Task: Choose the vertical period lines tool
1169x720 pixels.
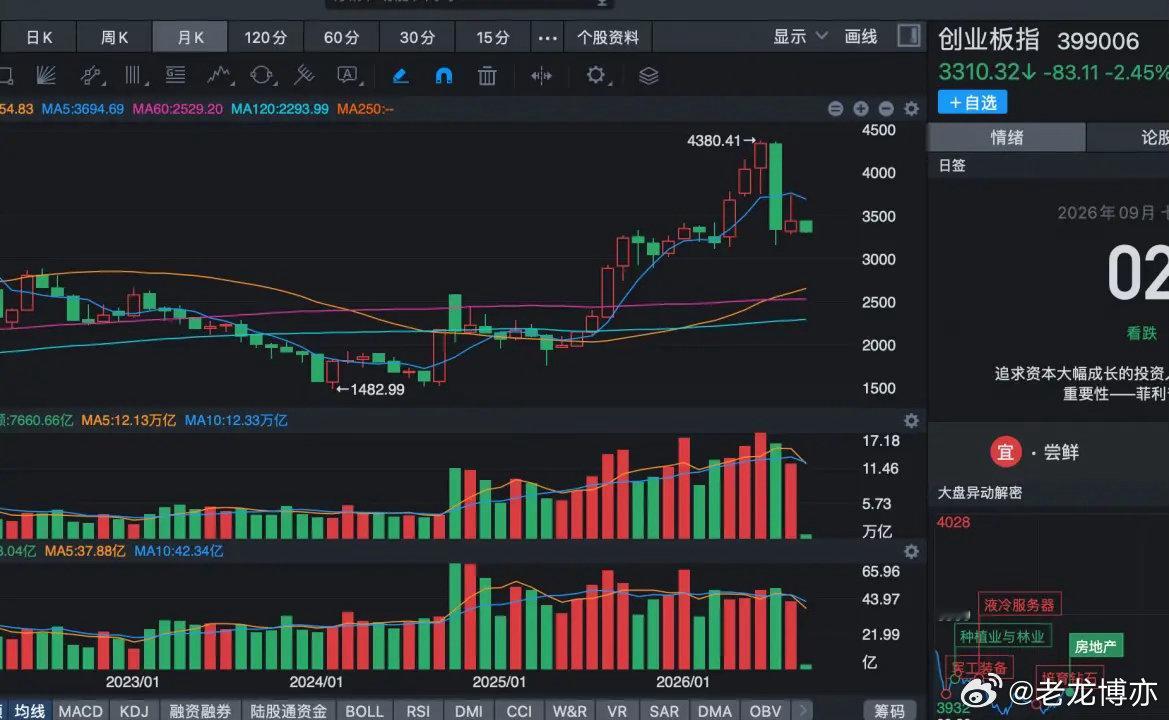Action: coord(133,75)
